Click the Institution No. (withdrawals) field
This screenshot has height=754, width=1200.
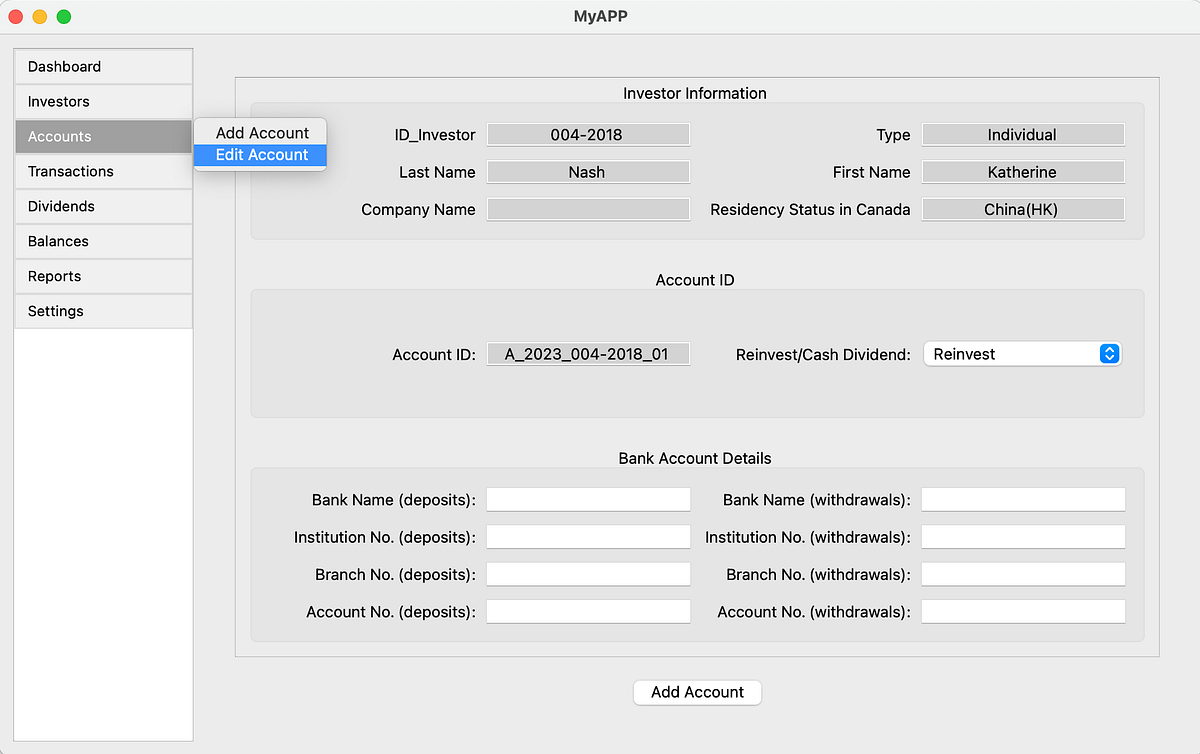pos(1022,536)
